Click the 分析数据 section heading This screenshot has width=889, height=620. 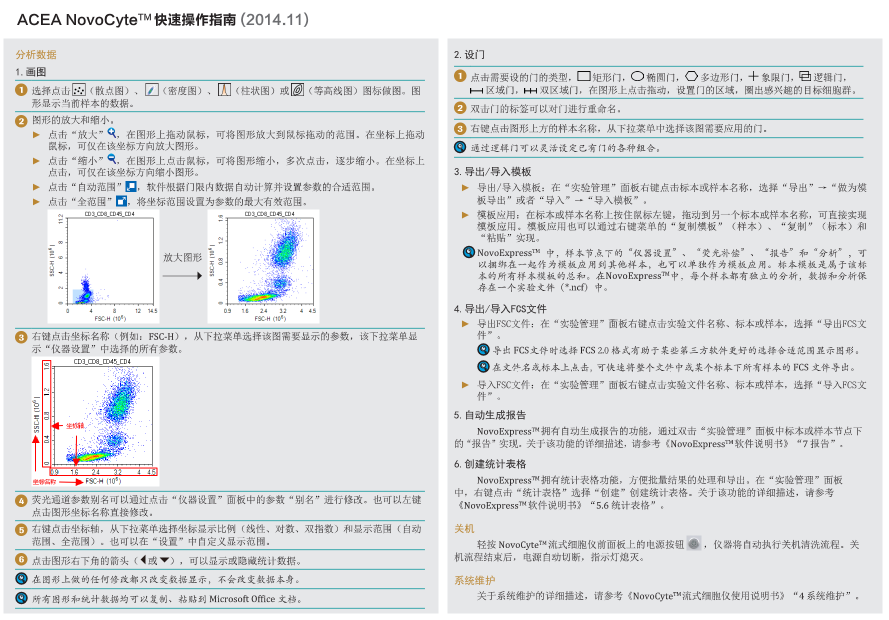coord(36,54)
